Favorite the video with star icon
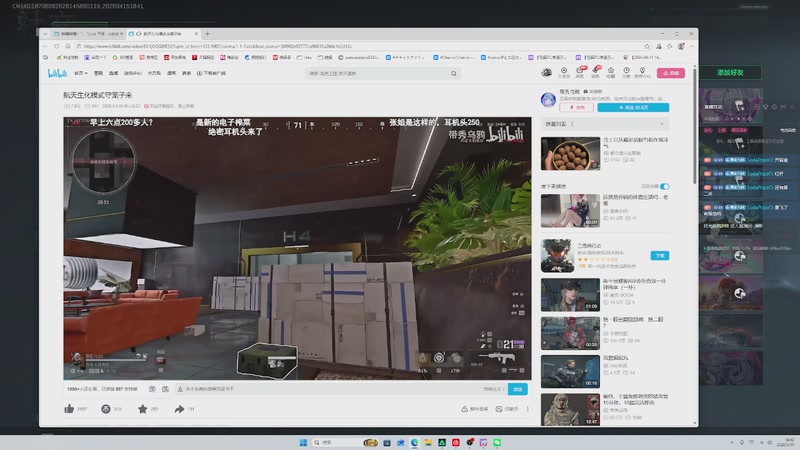 (142, 409)
